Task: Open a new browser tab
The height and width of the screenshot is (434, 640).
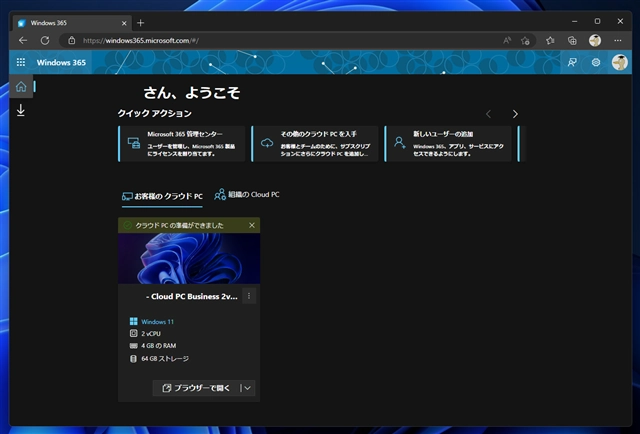Action: [x=140, y=23]
